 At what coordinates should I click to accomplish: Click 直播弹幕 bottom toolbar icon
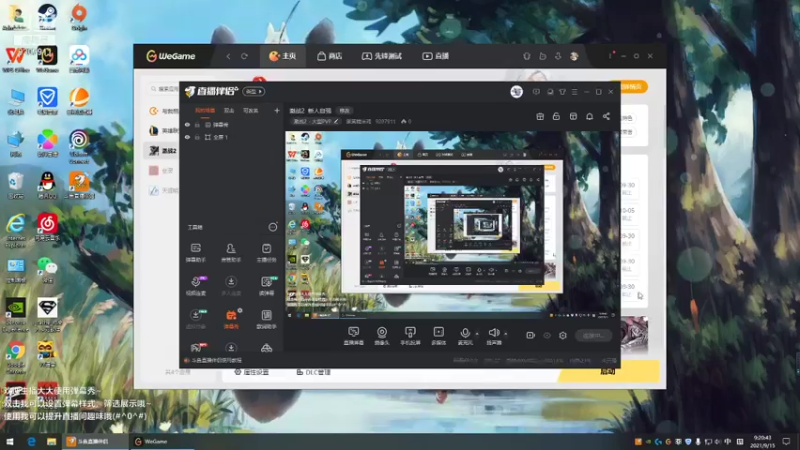coord(354,336)
